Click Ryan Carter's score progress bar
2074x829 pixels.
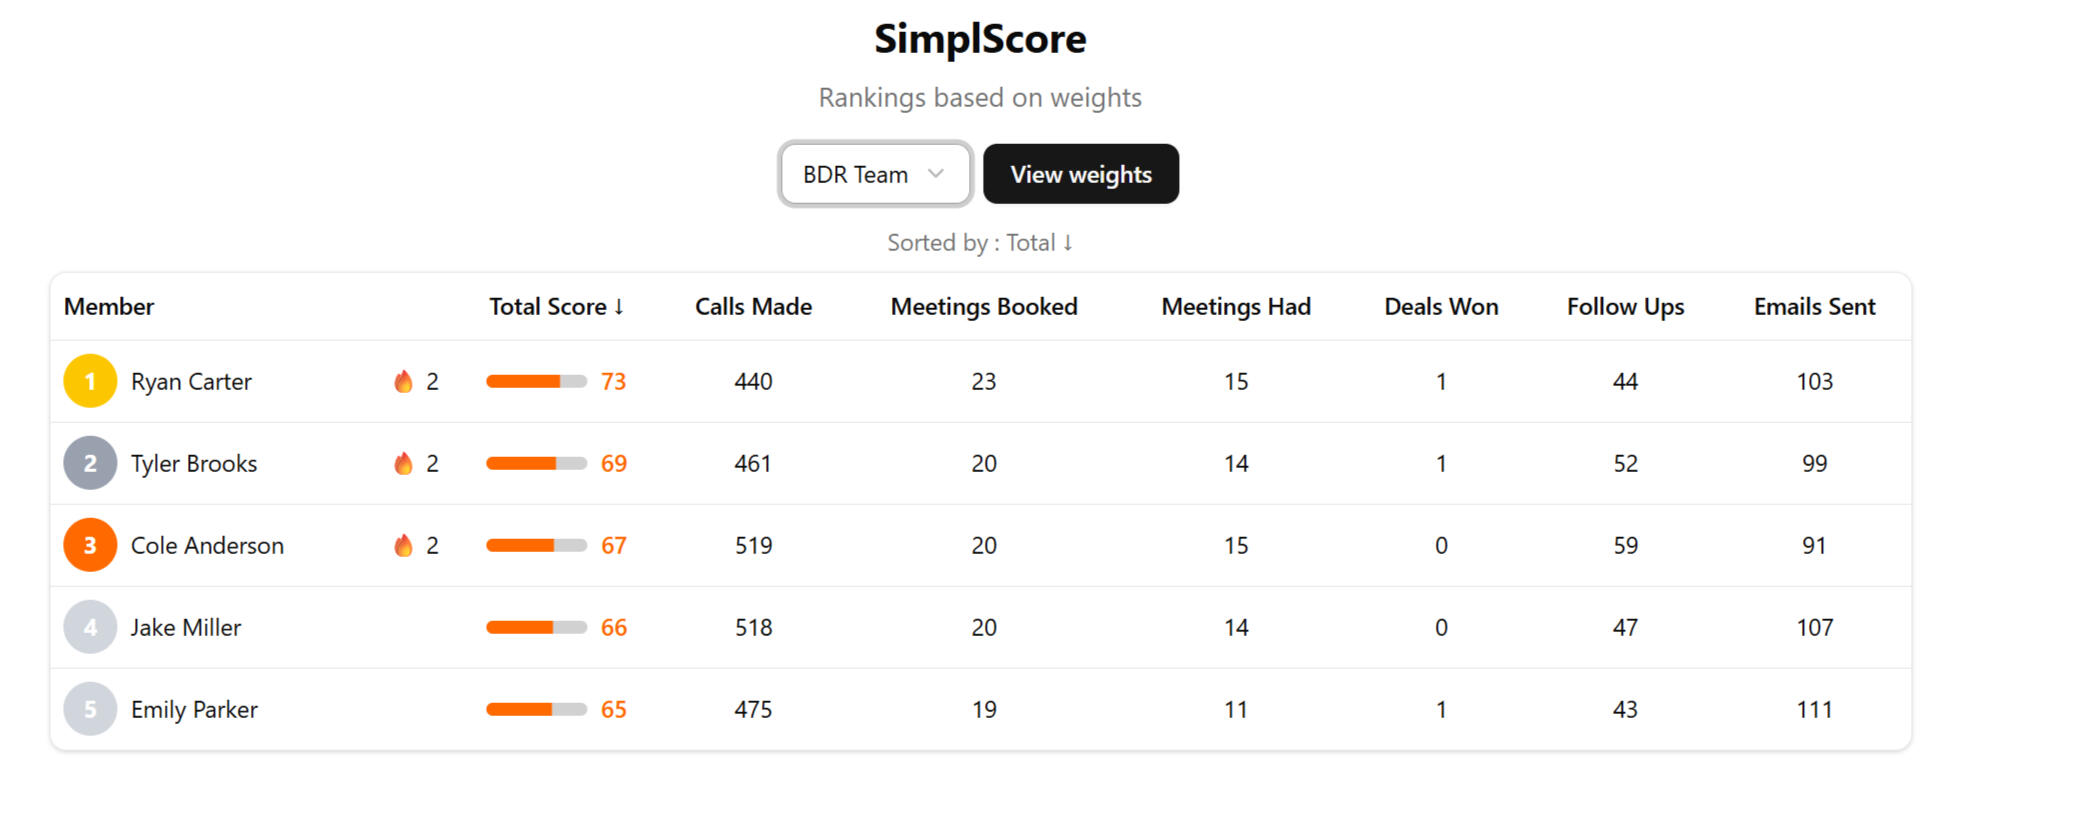(536, 381)
